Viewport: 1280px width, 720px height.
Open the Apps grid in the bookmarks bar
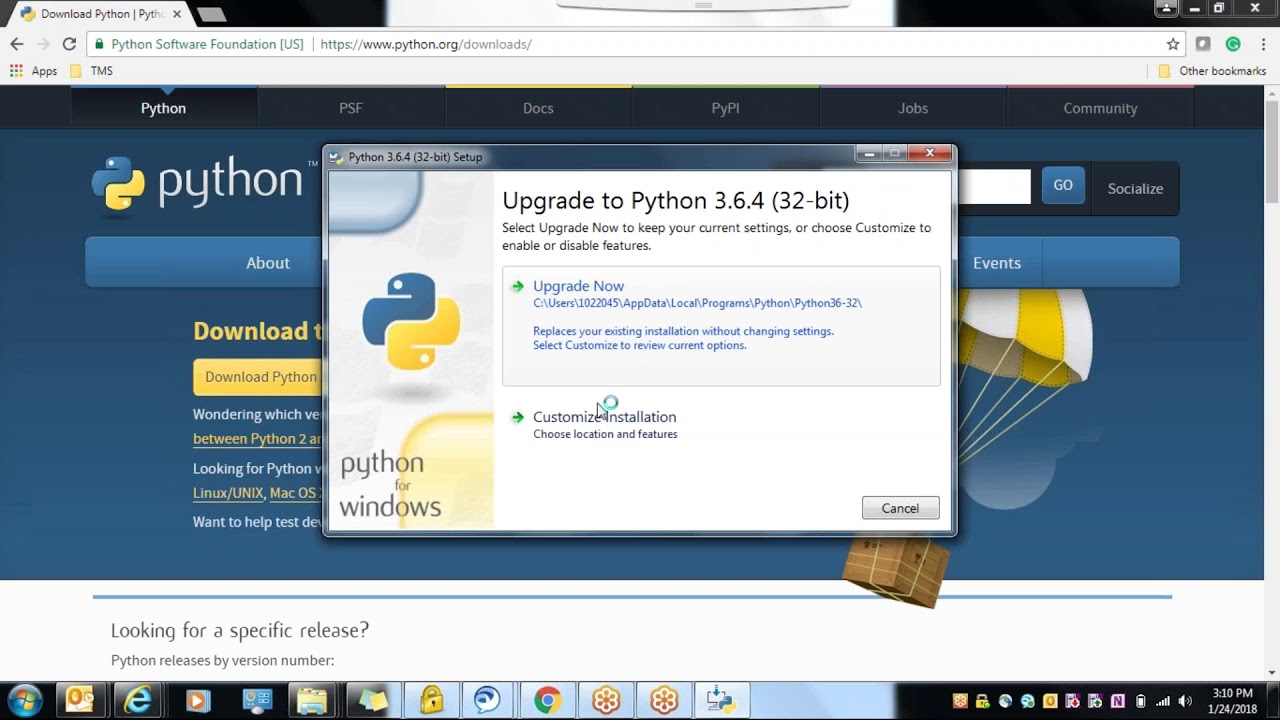(33, 71)
